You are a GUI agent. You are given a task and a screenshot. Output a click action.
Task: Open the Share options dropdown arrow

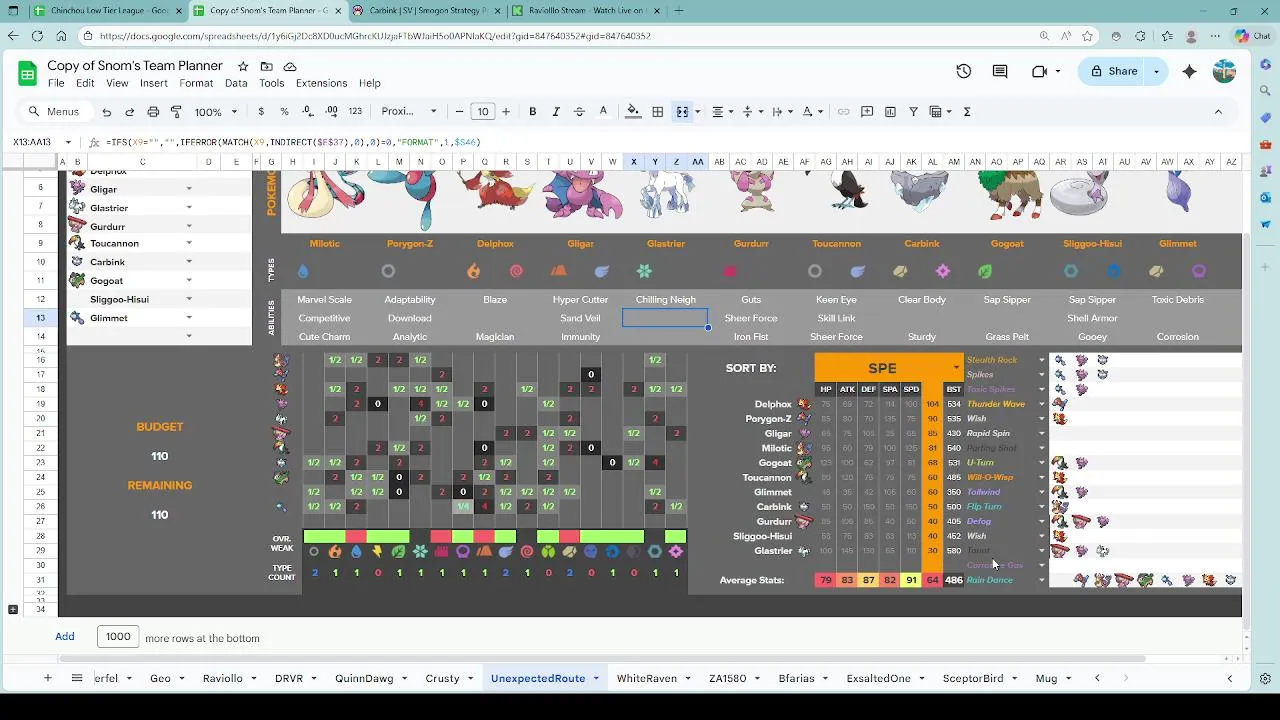(x=1156, y=71)
